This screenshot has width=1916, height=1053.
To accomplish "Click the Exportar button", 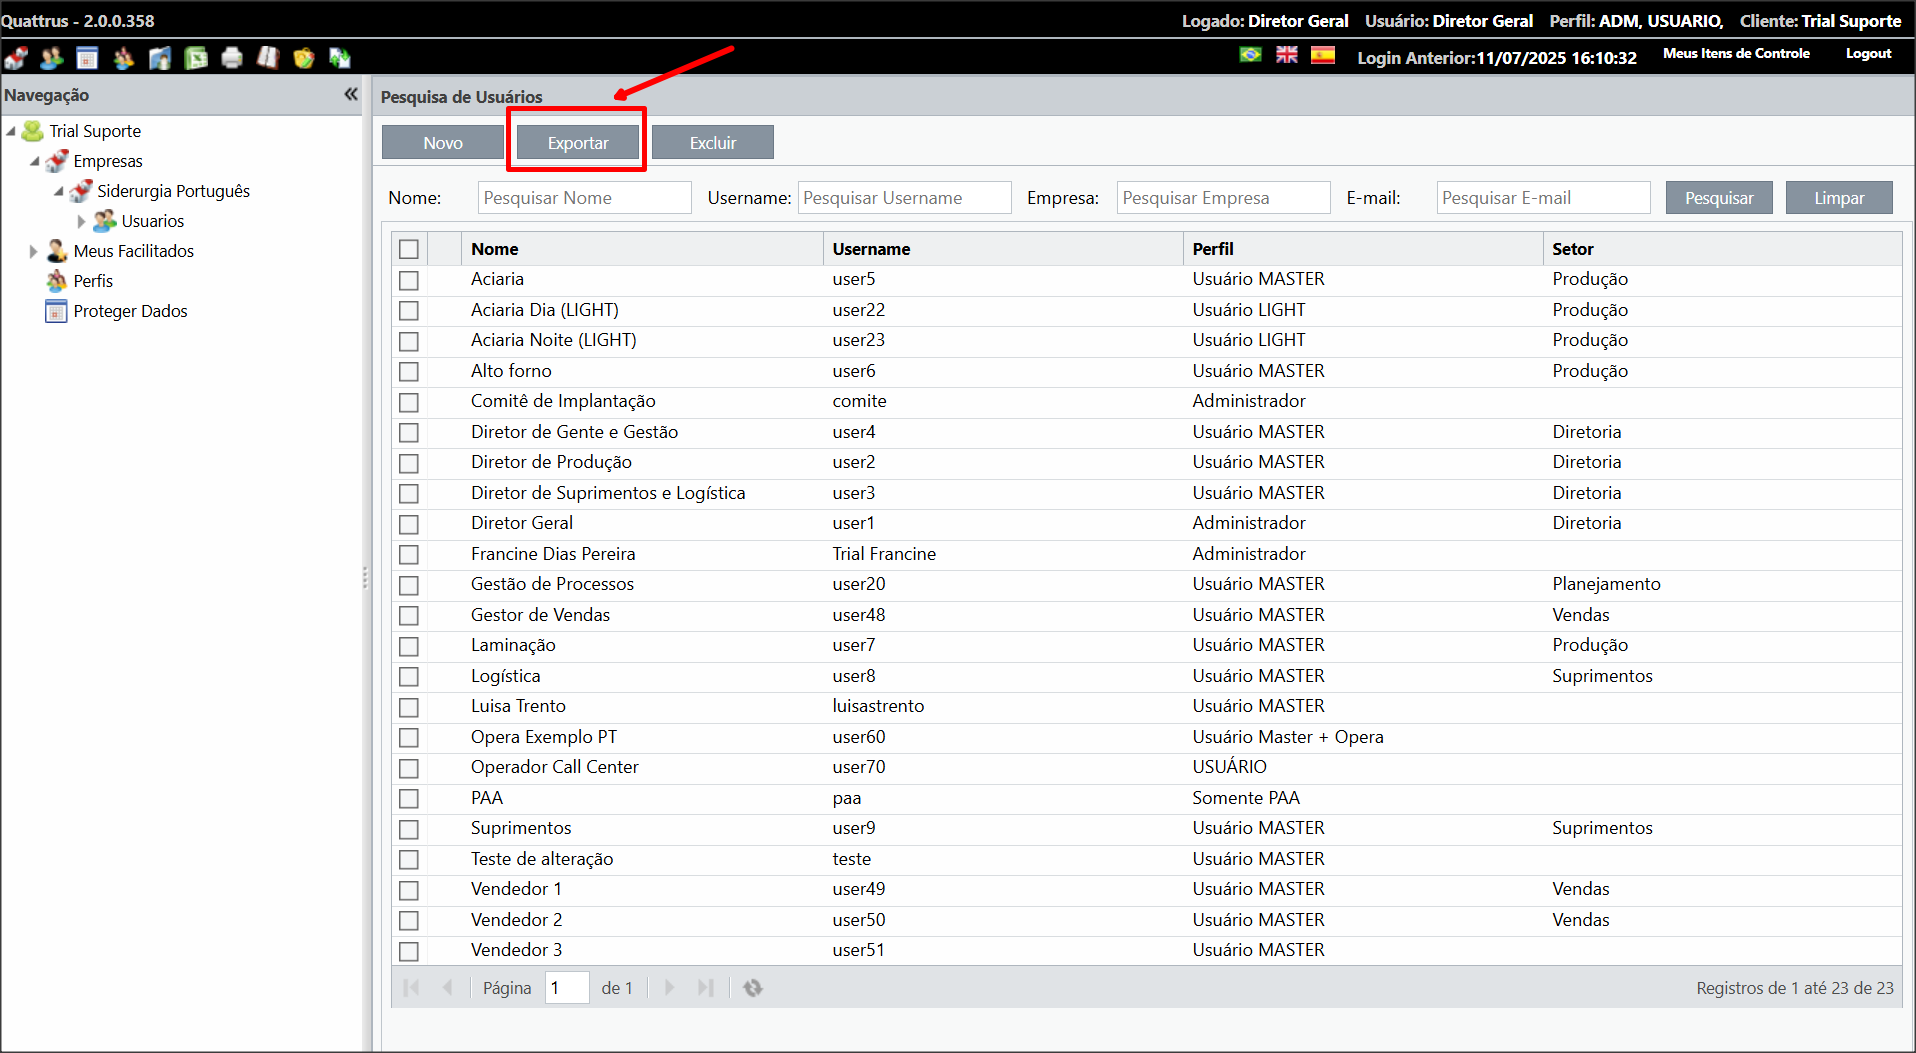I will click(x=577, y=143).
